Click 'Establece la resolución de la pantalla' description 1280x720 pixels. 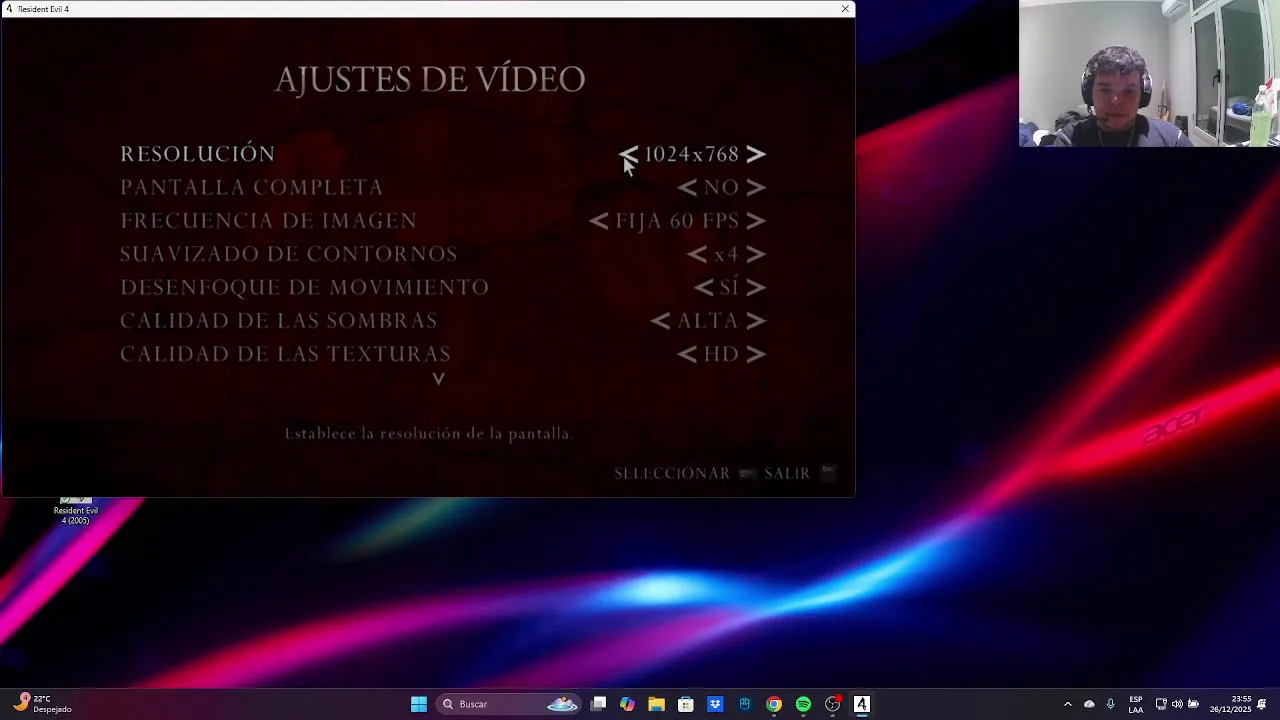point(428,434)
